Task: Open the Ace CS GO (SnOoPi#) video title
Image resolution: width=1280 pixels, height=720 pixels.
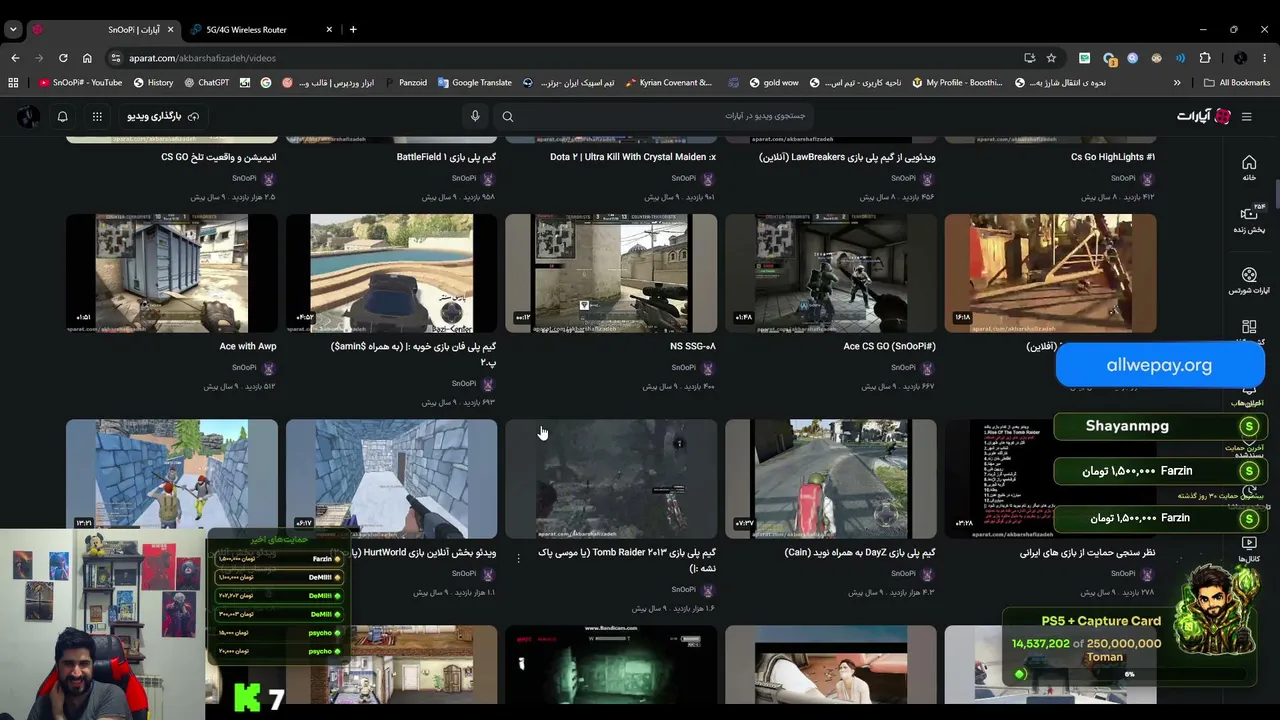Action: (x=889, y=346)
